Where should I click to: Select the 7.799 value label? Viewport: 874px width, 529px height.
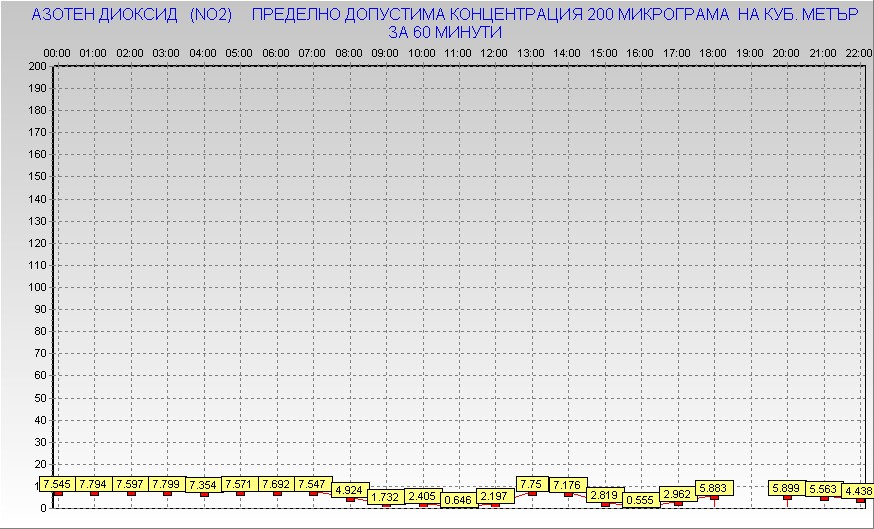[167, 484]
